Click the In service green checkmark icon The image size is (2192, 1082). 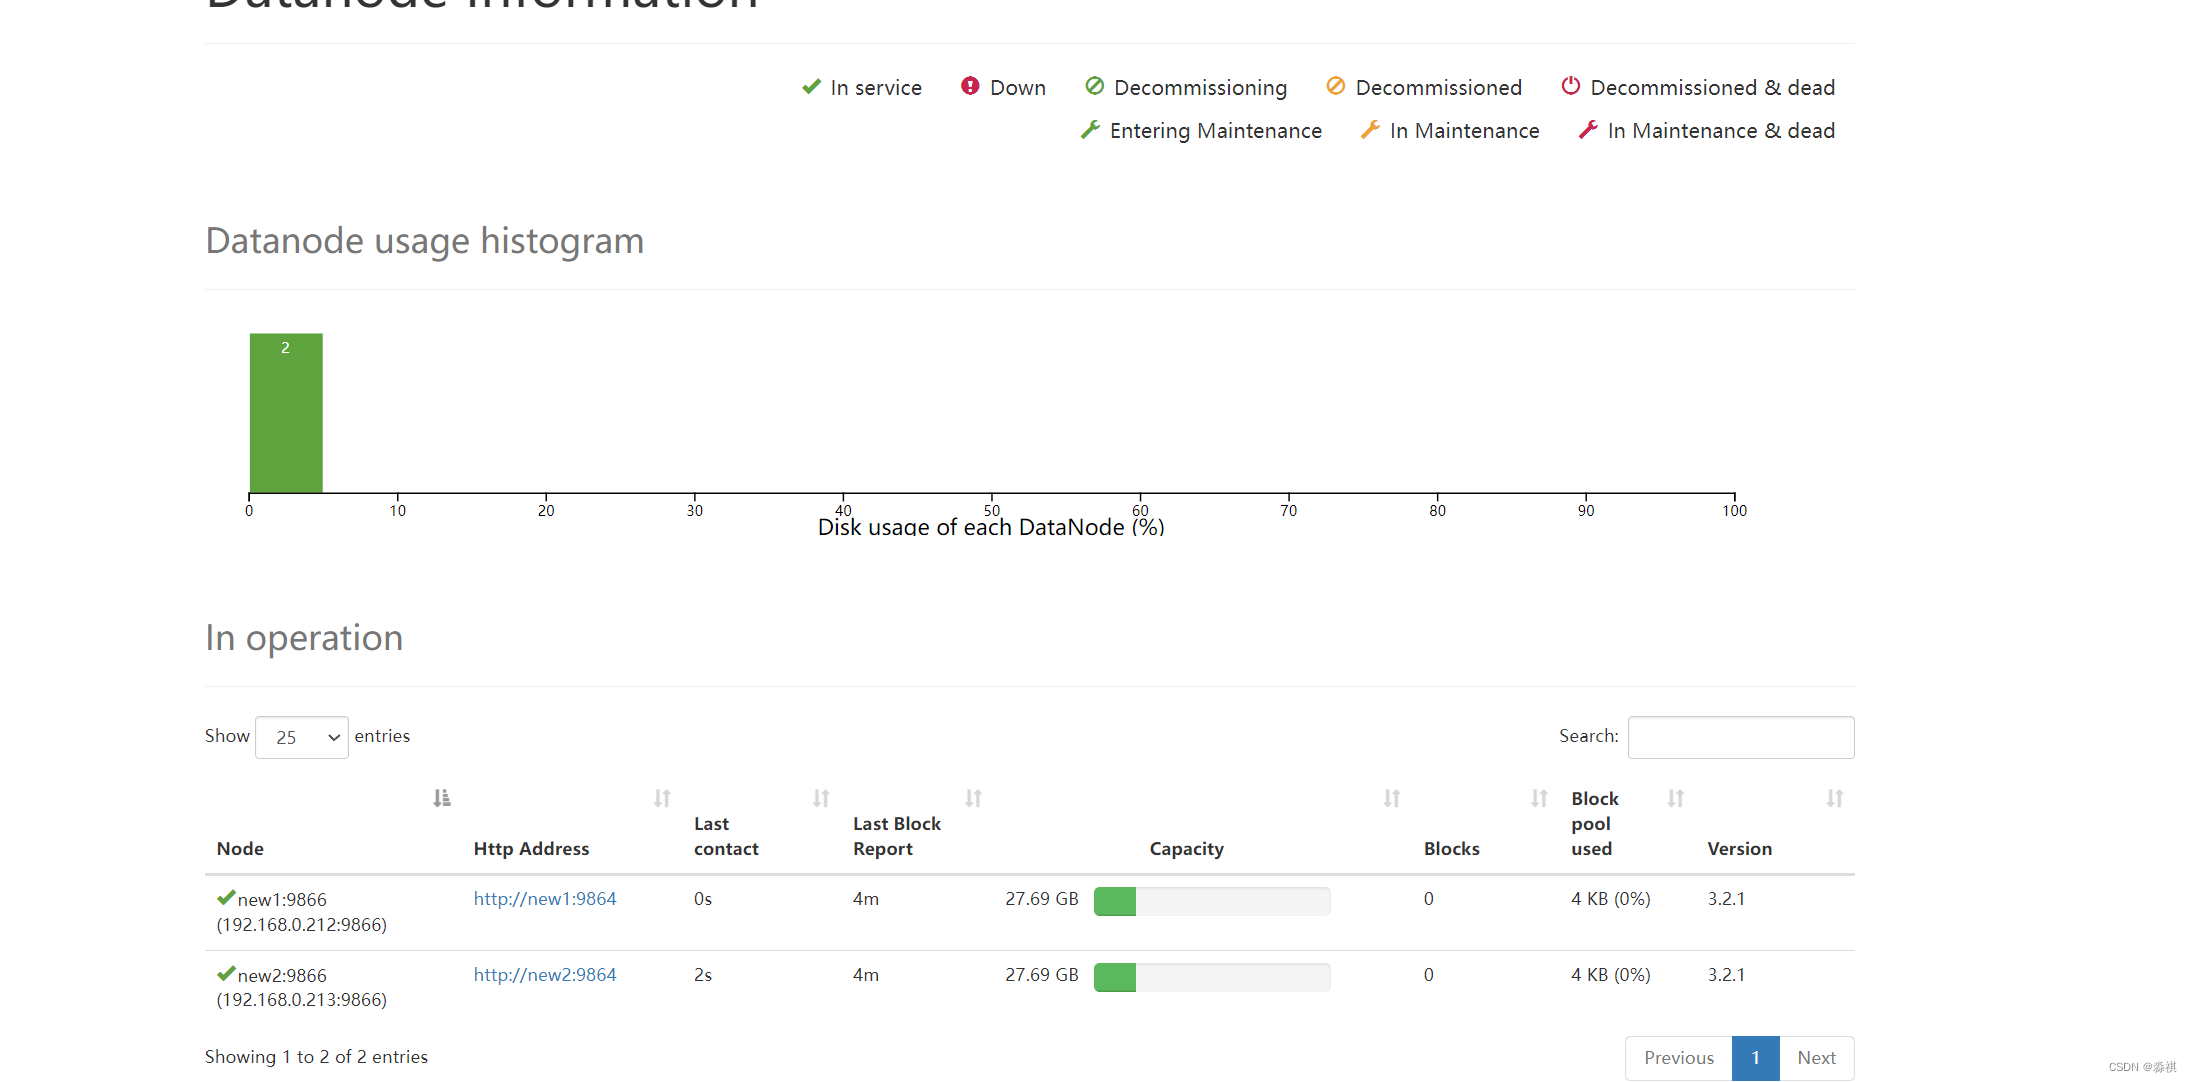pyautogui.click(x=811, y=87)
